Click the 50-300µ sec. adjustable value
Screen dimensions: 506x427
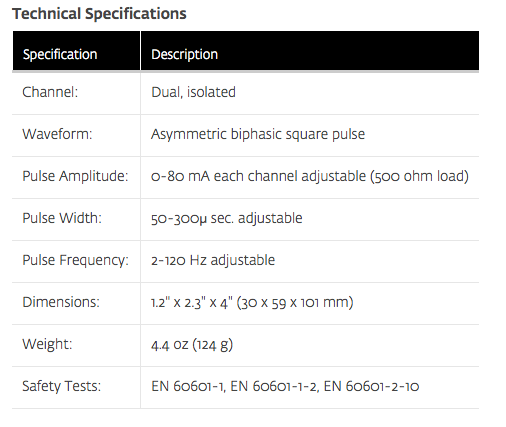coord(227,218)
